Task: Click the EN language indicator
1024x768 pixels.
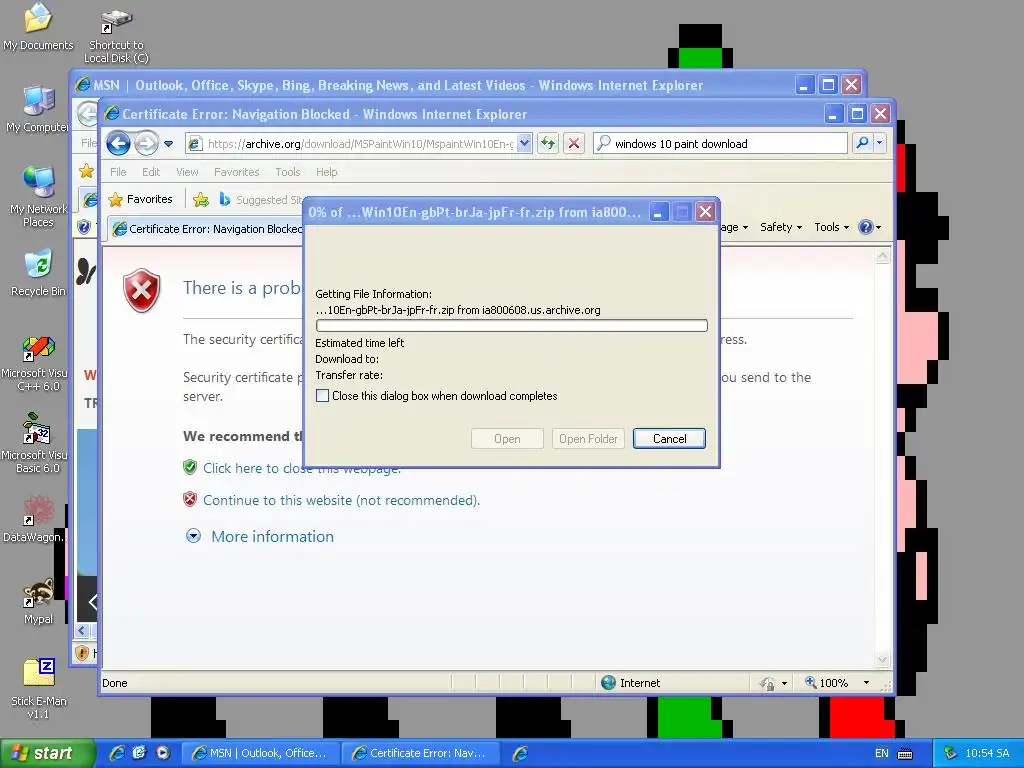Action: [882, 753]
